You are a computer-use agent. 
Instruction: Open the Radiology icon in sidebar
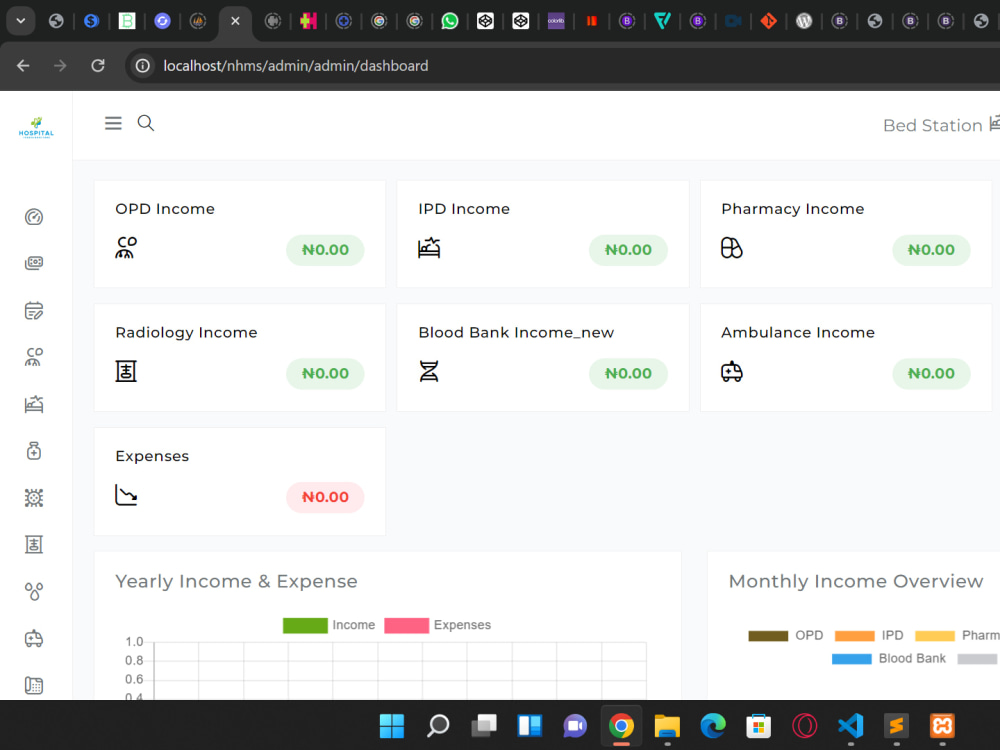coord(34,545)
